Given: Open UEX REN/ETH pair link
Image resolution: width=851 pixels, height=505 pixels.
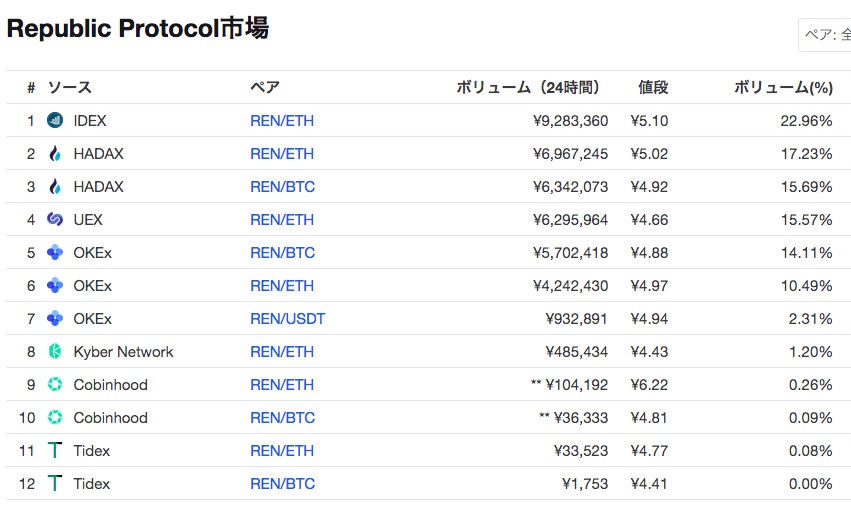Looking at the screenshot, I should coord(282,220).
